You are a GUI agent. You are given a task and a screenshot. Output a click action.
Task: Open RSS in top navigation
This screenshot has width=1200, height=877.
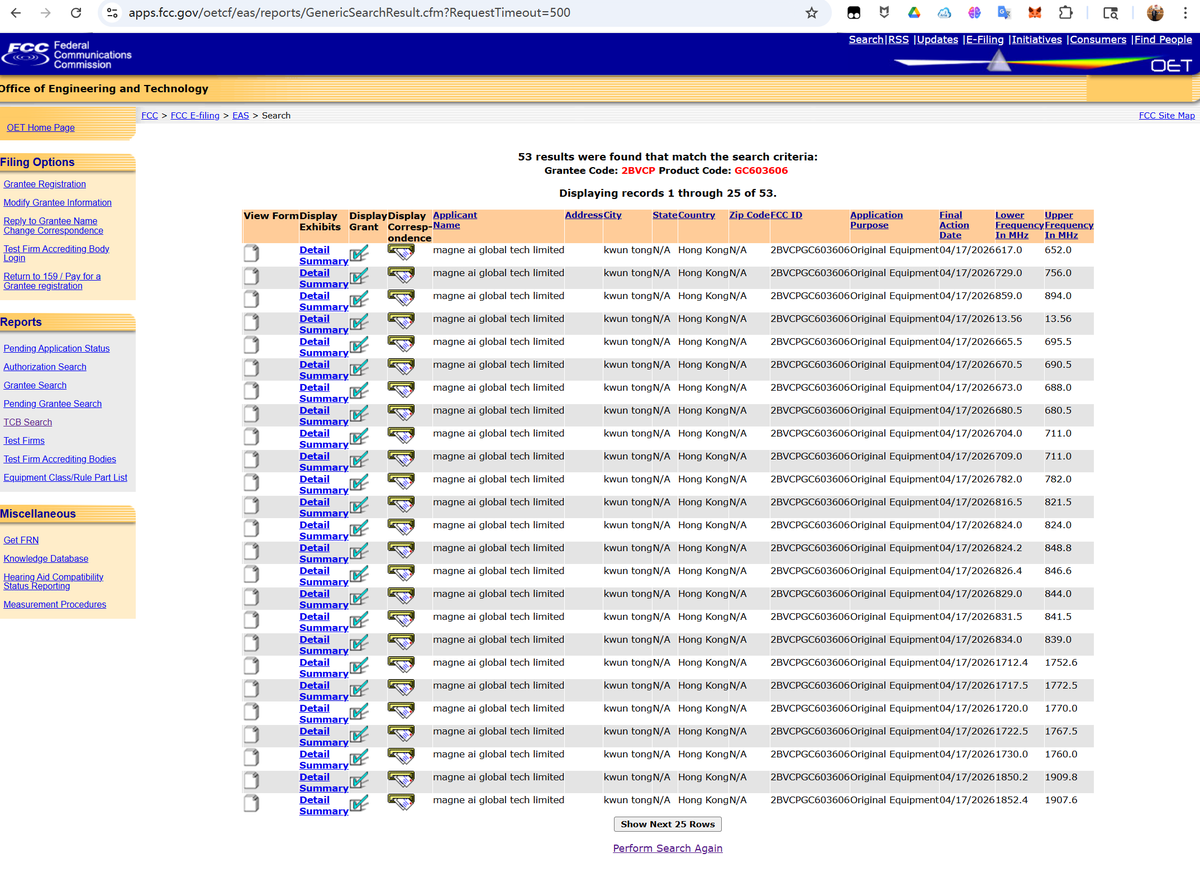(899, 39)
